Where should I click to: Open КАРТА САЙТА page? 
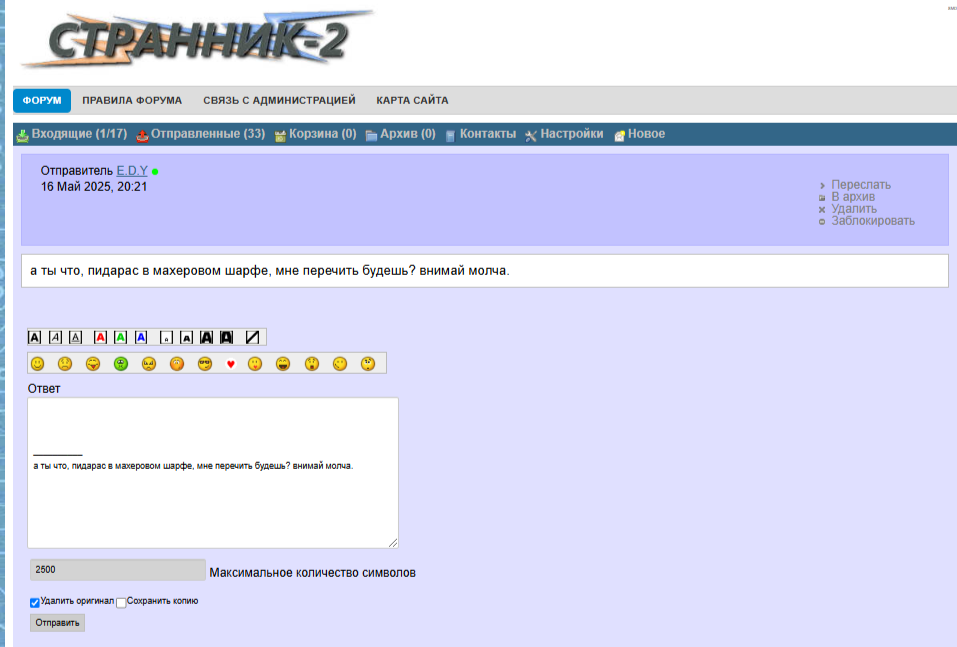point(412,100)
